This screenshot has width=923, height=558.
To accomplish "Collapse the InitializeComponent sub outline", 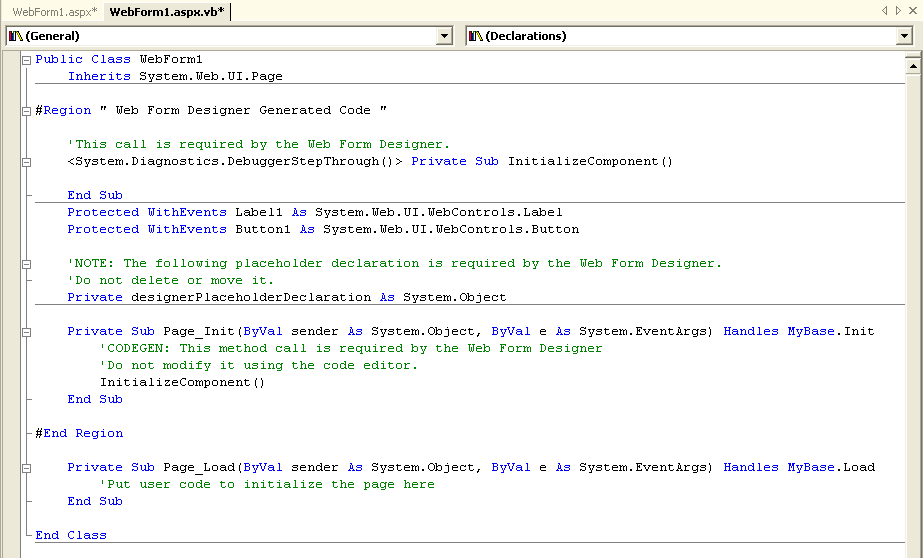I will coord(26,162).
